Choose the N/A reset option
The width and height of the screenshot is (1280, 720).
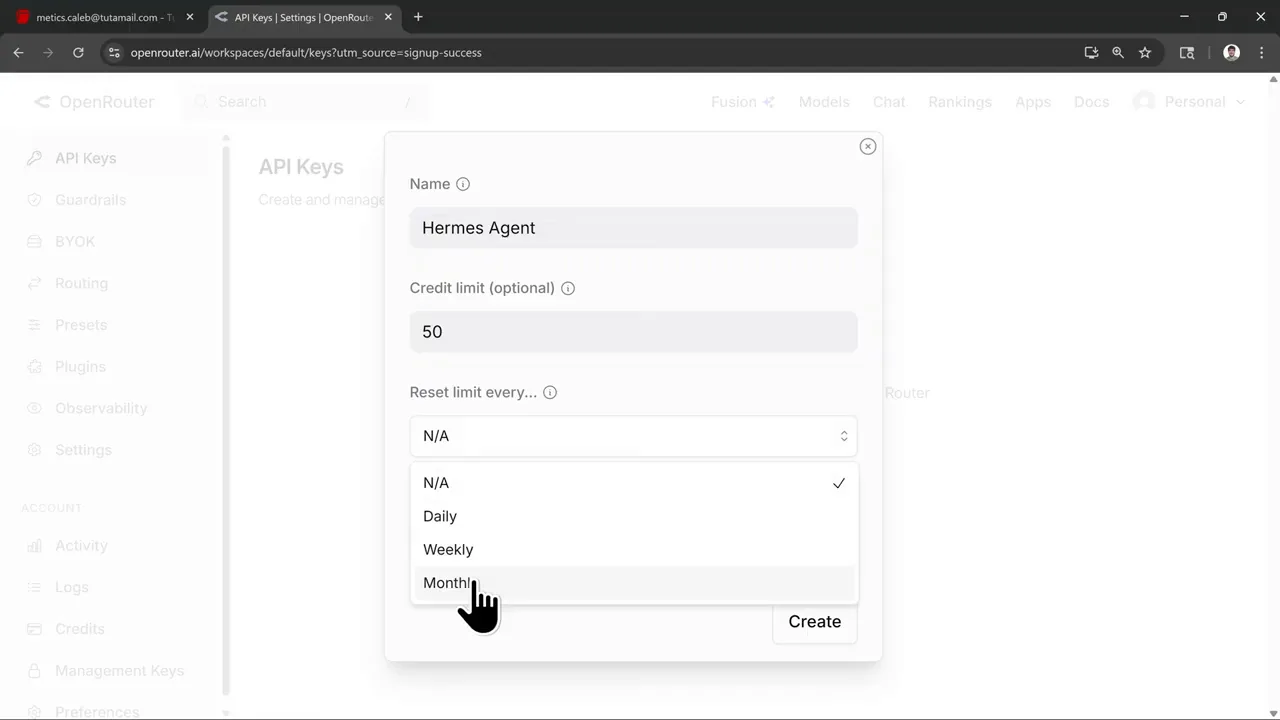(633, 483)
